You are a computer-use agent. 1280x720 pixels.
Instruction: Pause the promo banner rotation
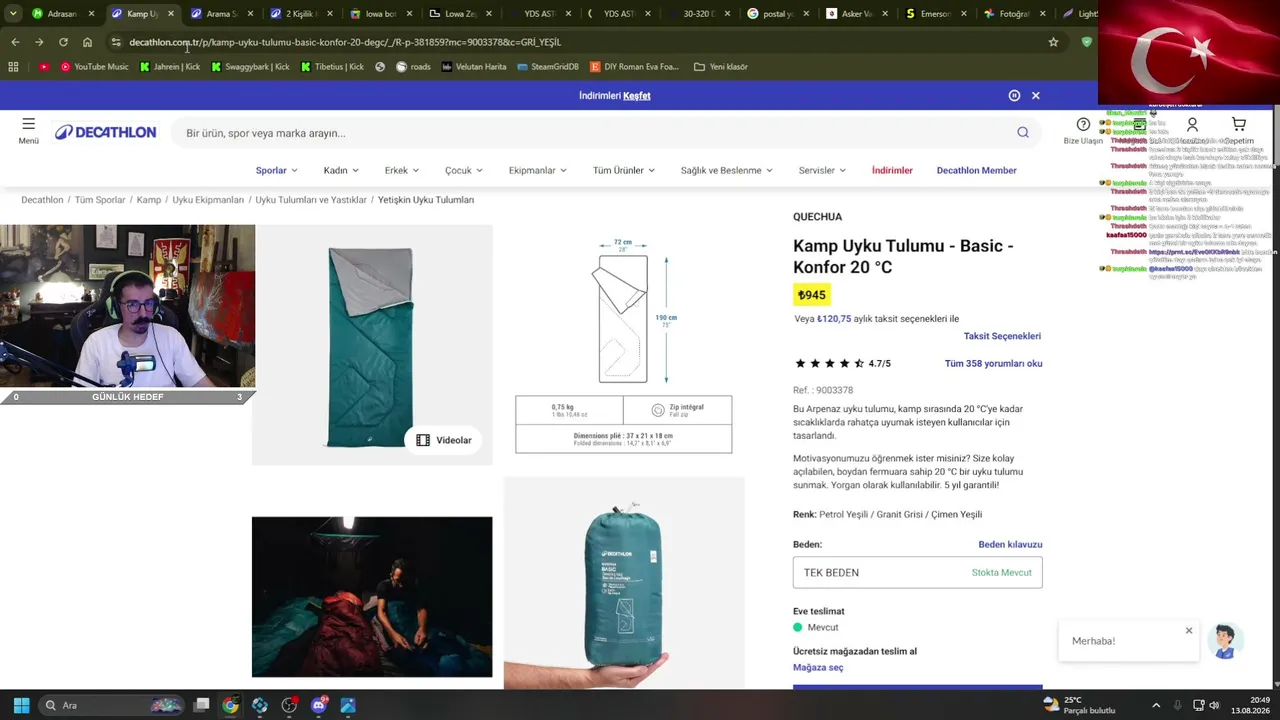click(x=1014, y=96)
